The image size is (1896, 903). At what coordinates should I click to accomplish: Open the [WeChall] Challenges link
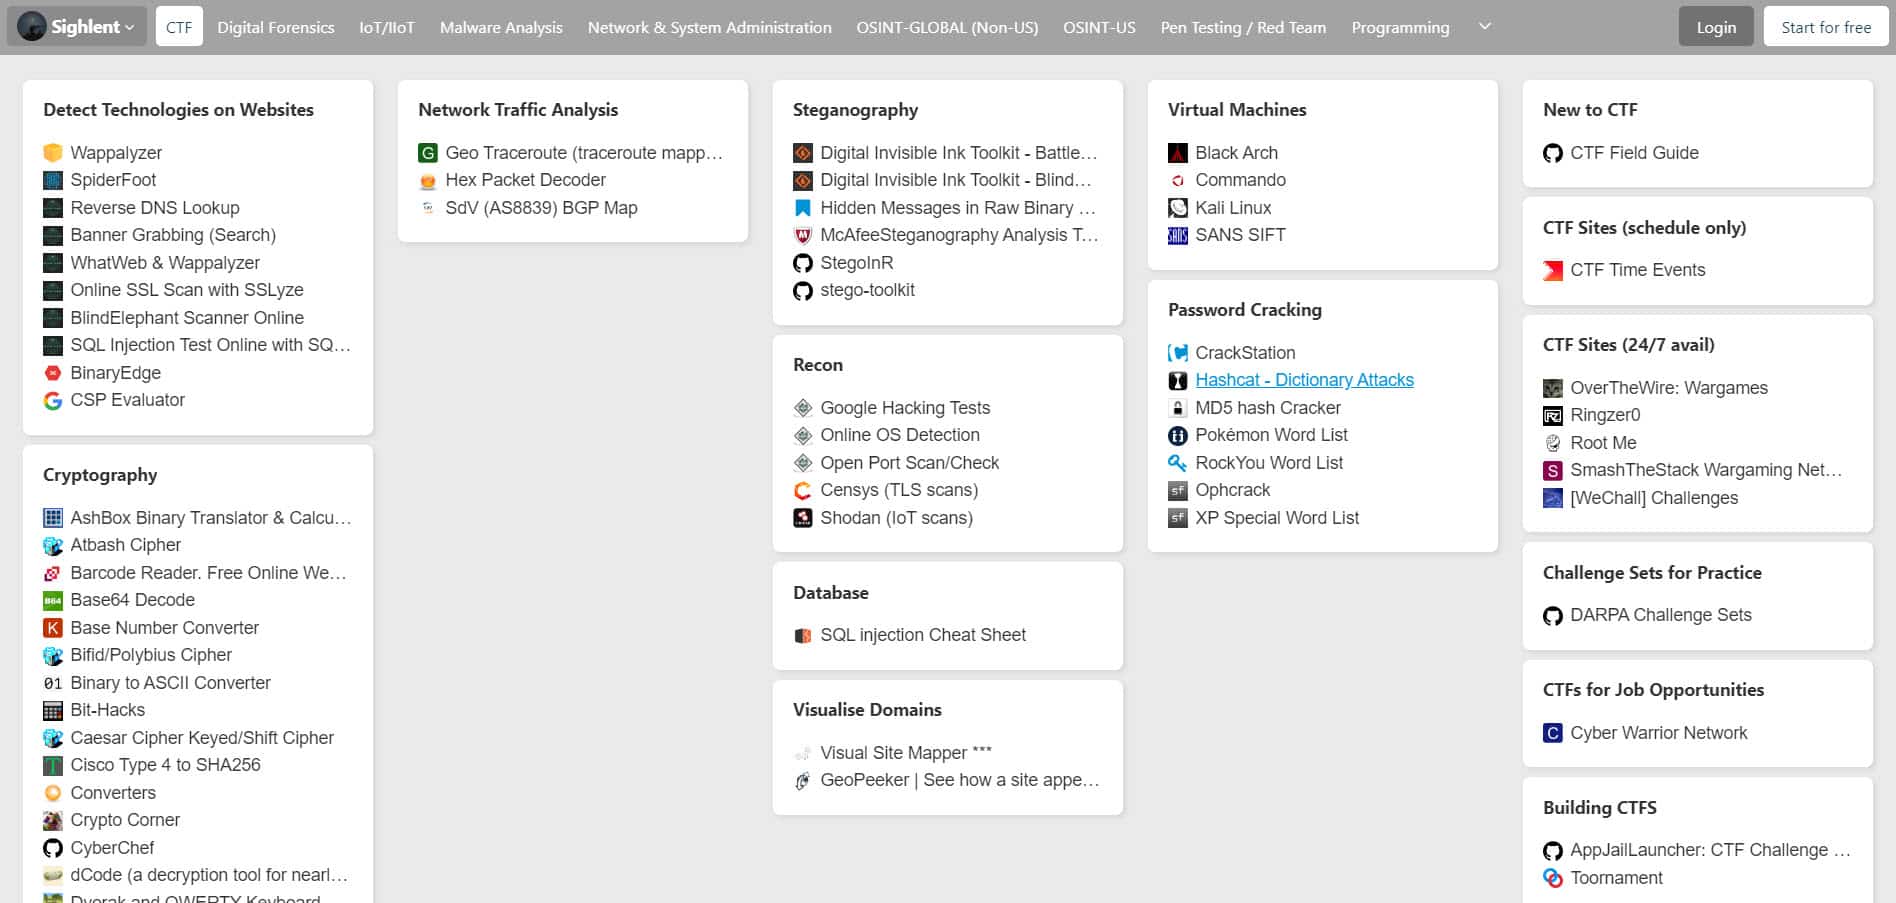coord(1654,498)
